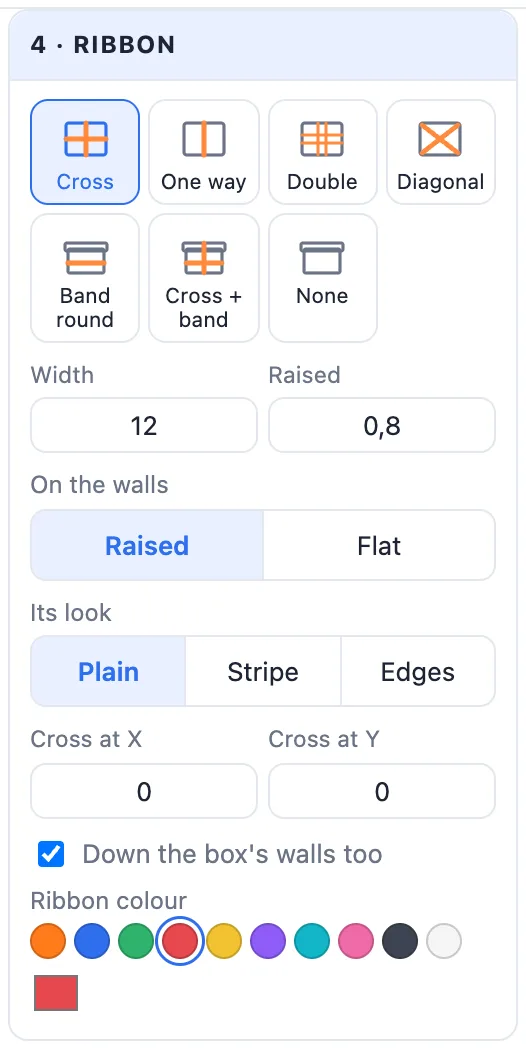Choose the Edges ribbon look
The image size is (526, 1048).
pyautogui.click(x=418, y=671)
